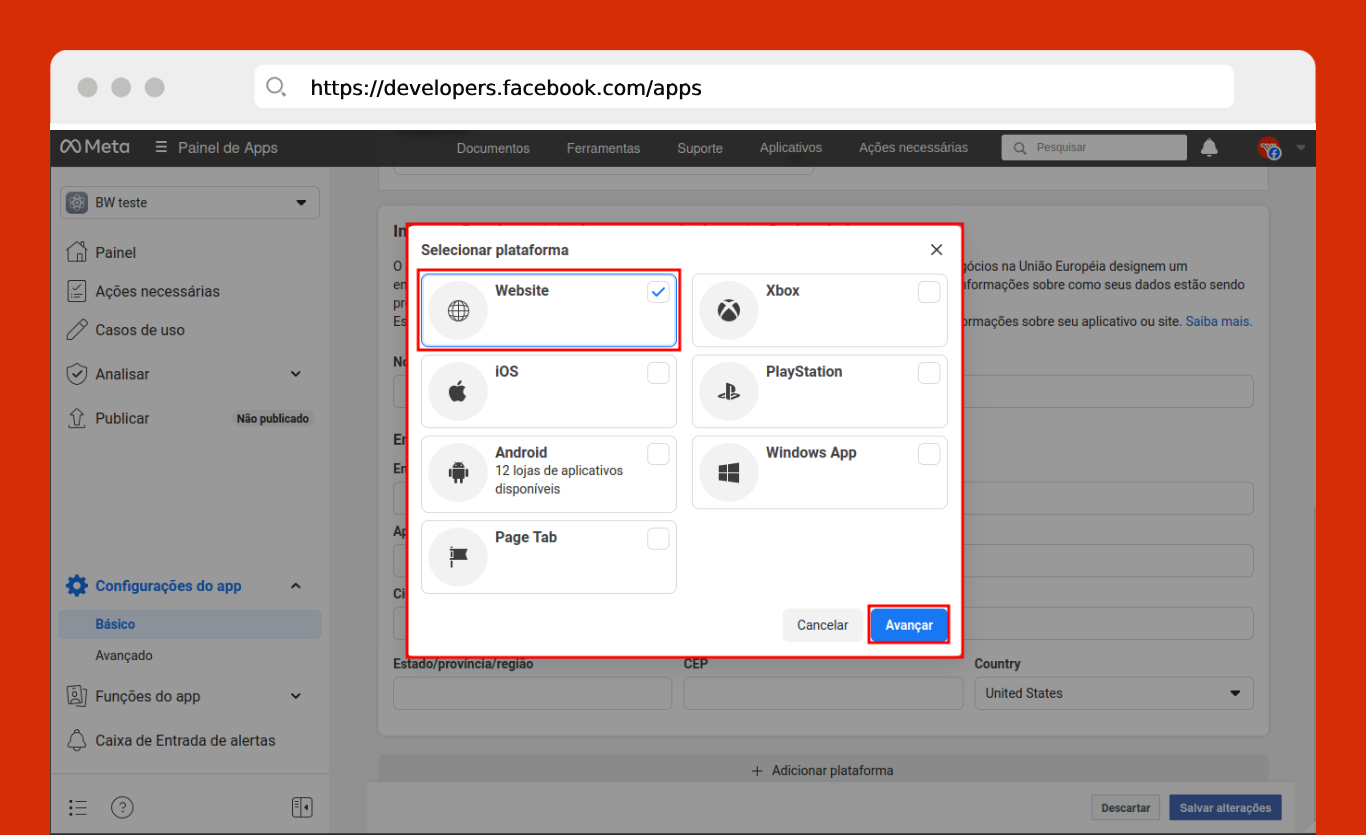Check the Xbox platform checkbox
Image resolution: width=1366 pixels, height=835 pixels.
click(x=929, y=292)
